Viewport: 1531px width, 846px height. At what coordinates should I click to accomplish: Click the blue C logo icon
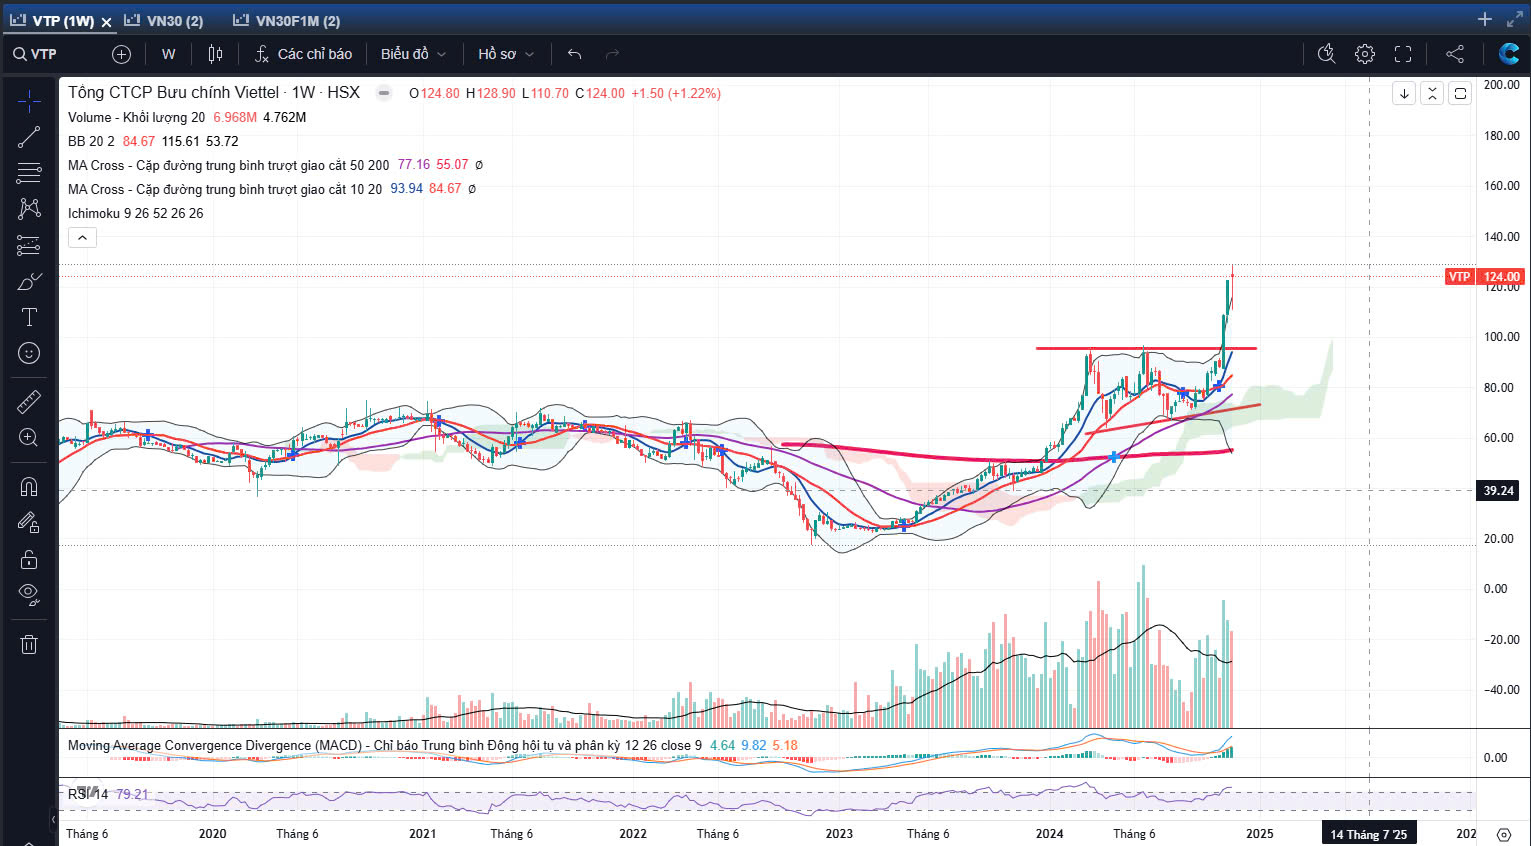pyautogui.click(x=1509, y=54)
